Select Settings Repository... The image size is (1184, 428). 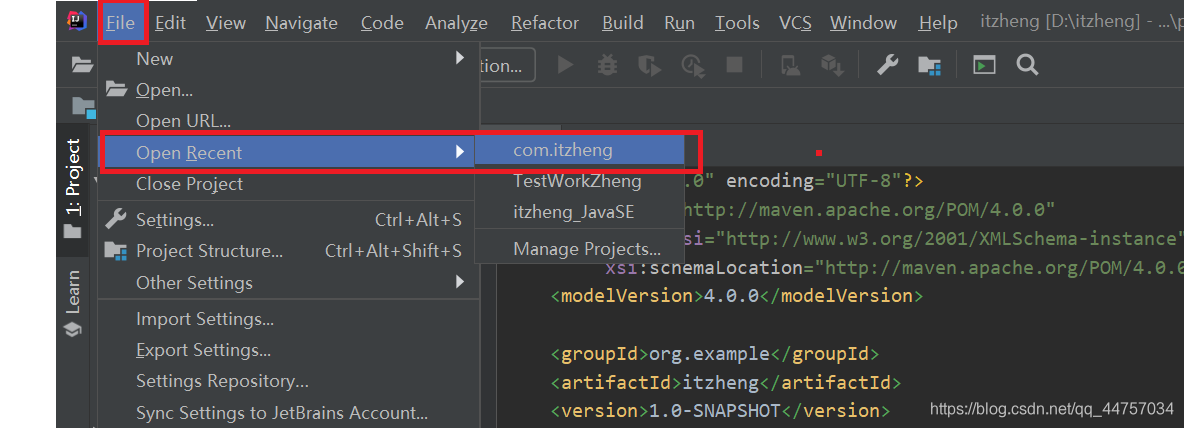click(288, 382)
